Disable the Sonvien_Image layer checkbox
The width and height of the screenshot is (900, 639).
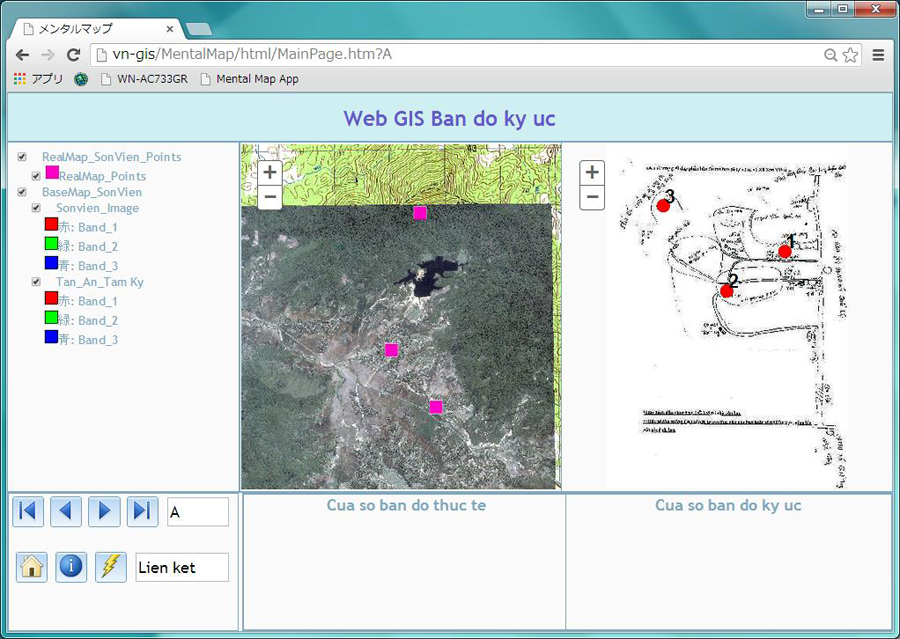click(36, 208)
